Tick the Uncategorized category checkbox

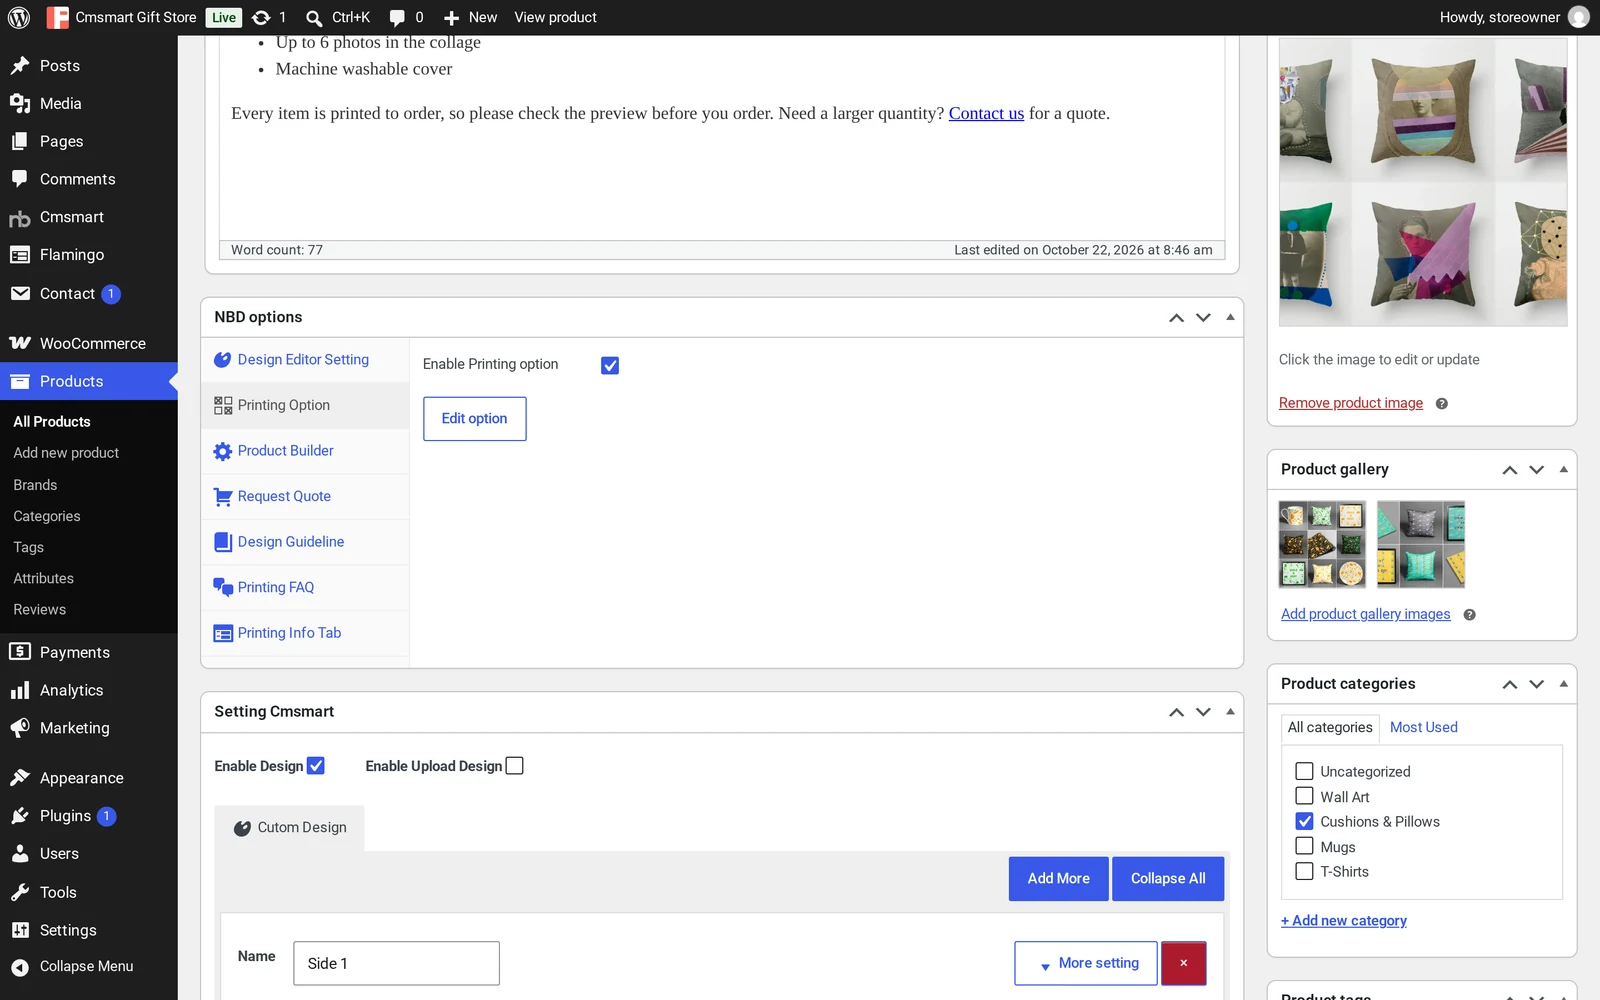coord(1304,771)
